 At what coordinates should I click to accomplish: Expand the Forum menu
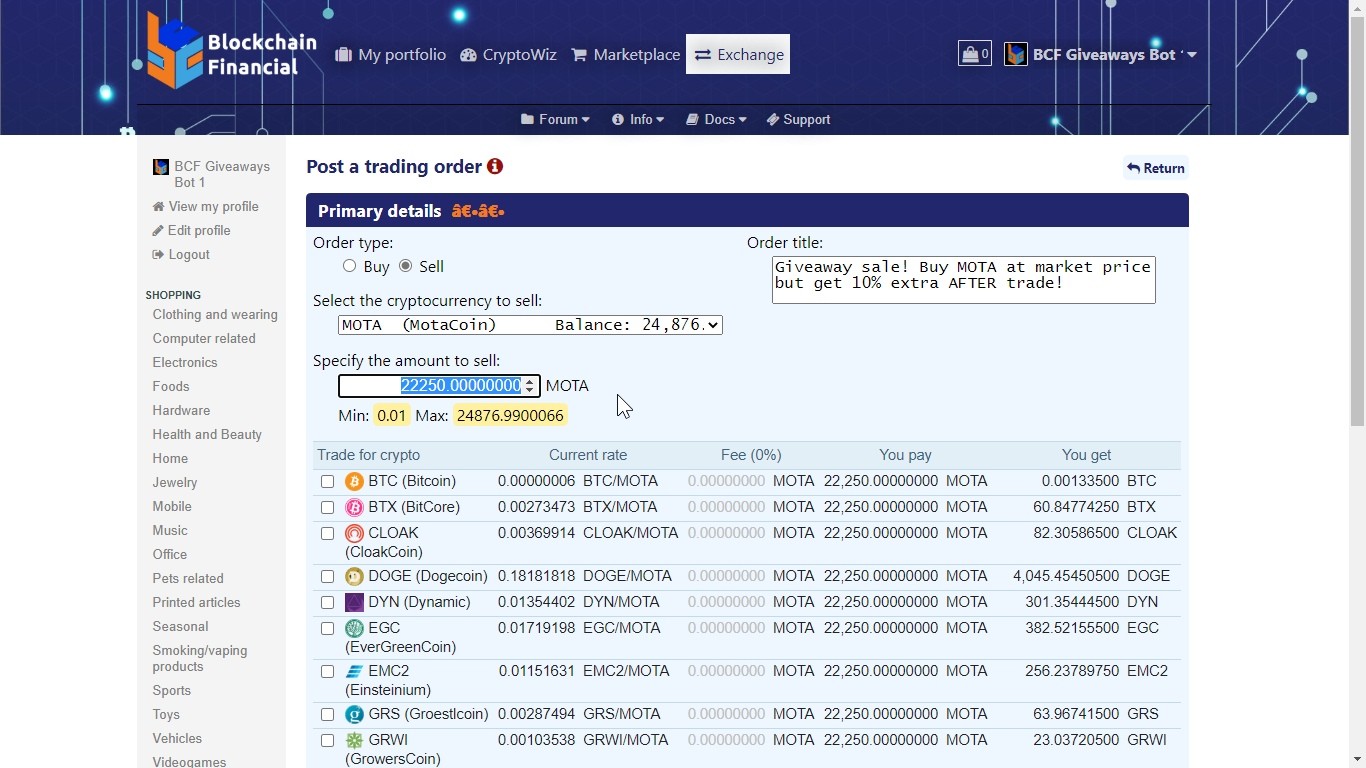point(555,120)
